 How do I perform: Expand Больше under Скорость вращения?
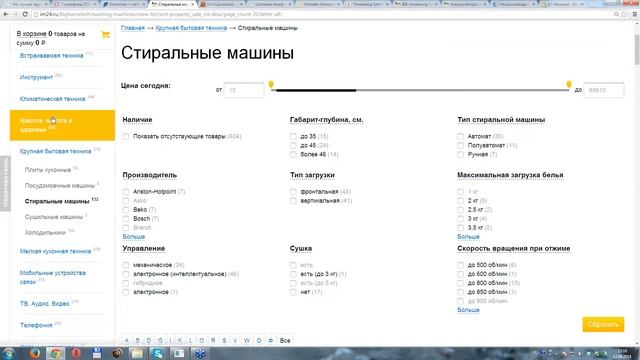(x=468, y=310)
